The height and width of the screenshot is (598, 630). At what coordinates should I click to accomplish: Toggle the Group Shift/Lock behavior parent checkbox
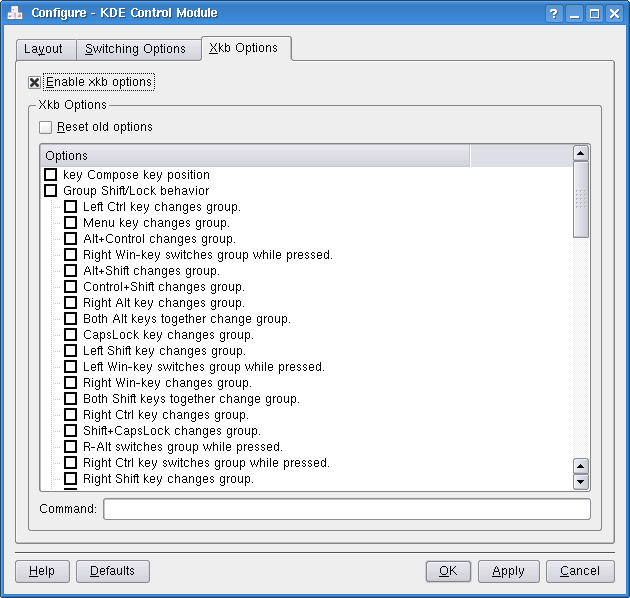[50, 191]
